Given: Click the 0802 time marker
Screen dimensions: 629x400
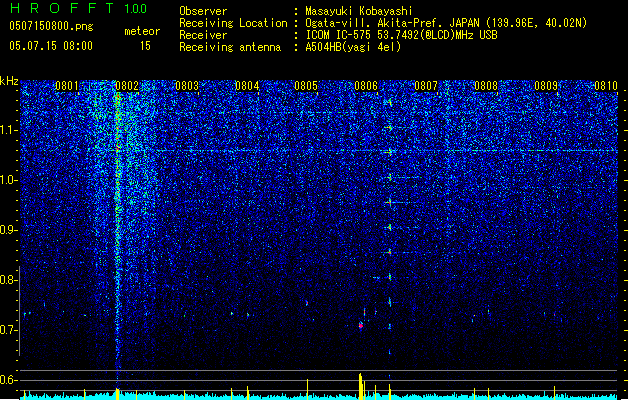Looking at the screenshot, I should coord(127,86).
